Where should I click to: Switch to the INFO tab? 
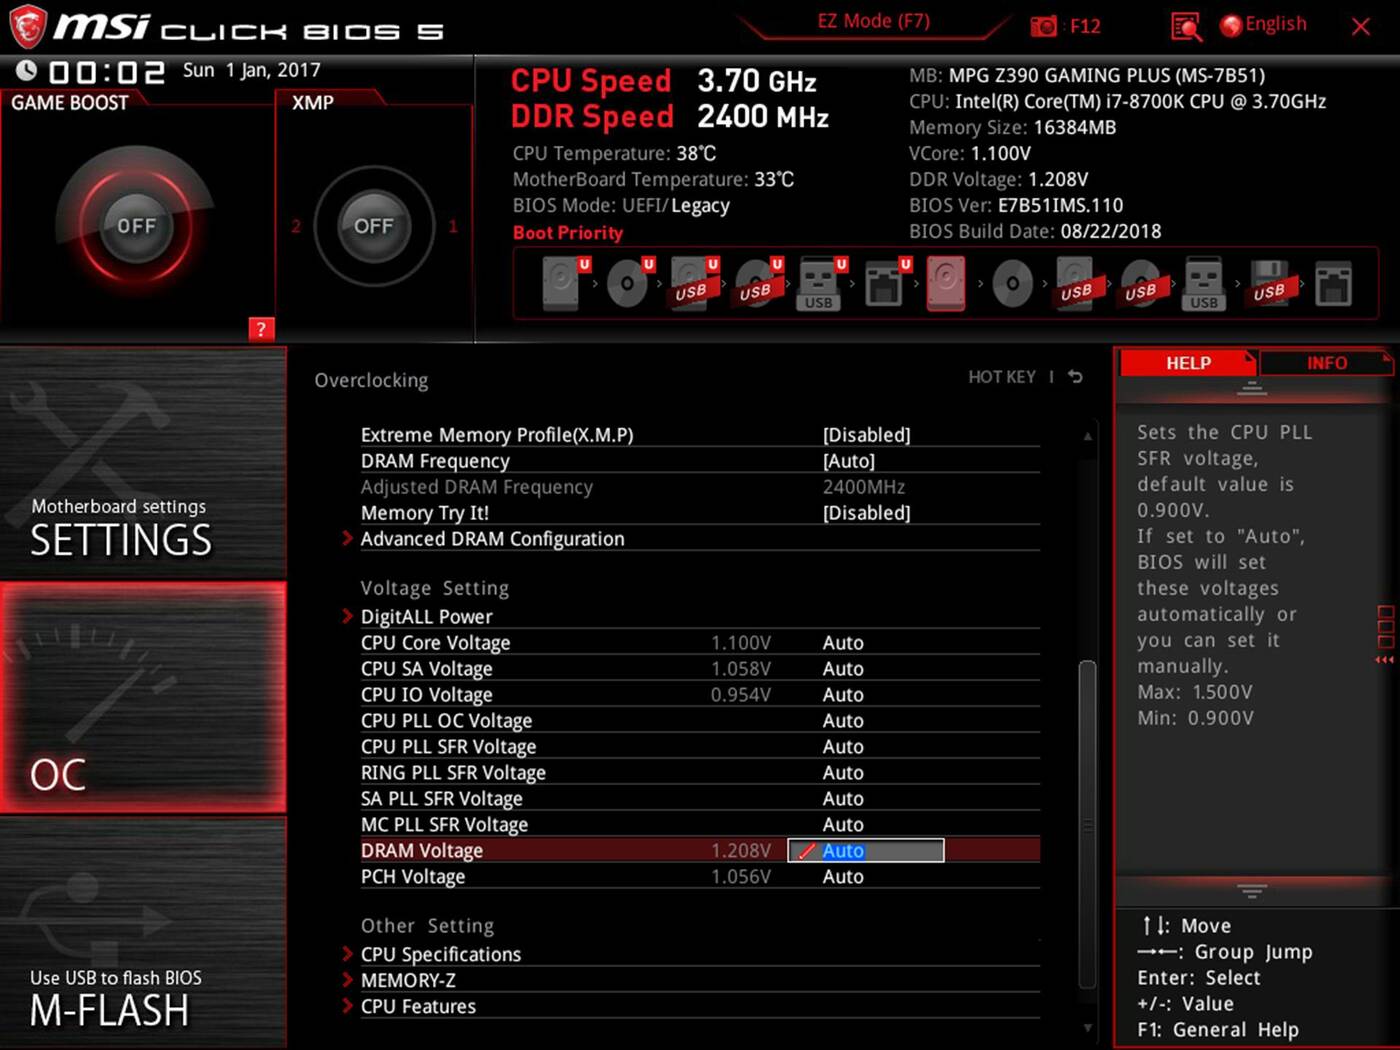1326,363
